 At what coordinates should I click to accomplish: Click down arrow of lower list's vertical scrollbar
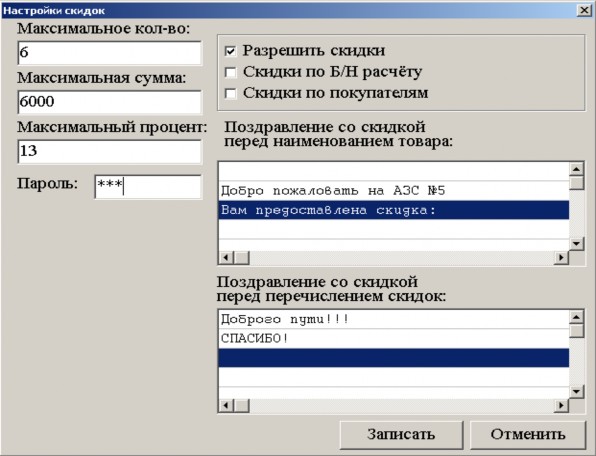[x=577, y=391]
